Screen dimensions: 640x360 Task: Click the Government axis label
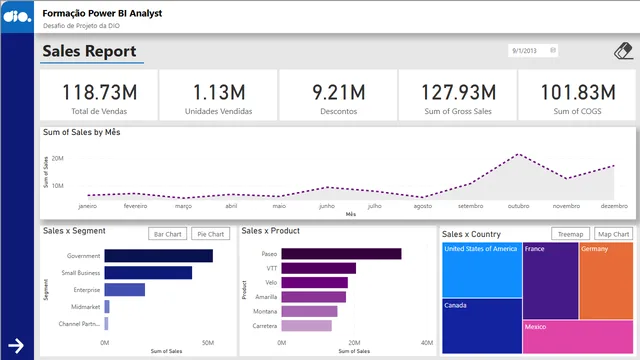(83, 256)
